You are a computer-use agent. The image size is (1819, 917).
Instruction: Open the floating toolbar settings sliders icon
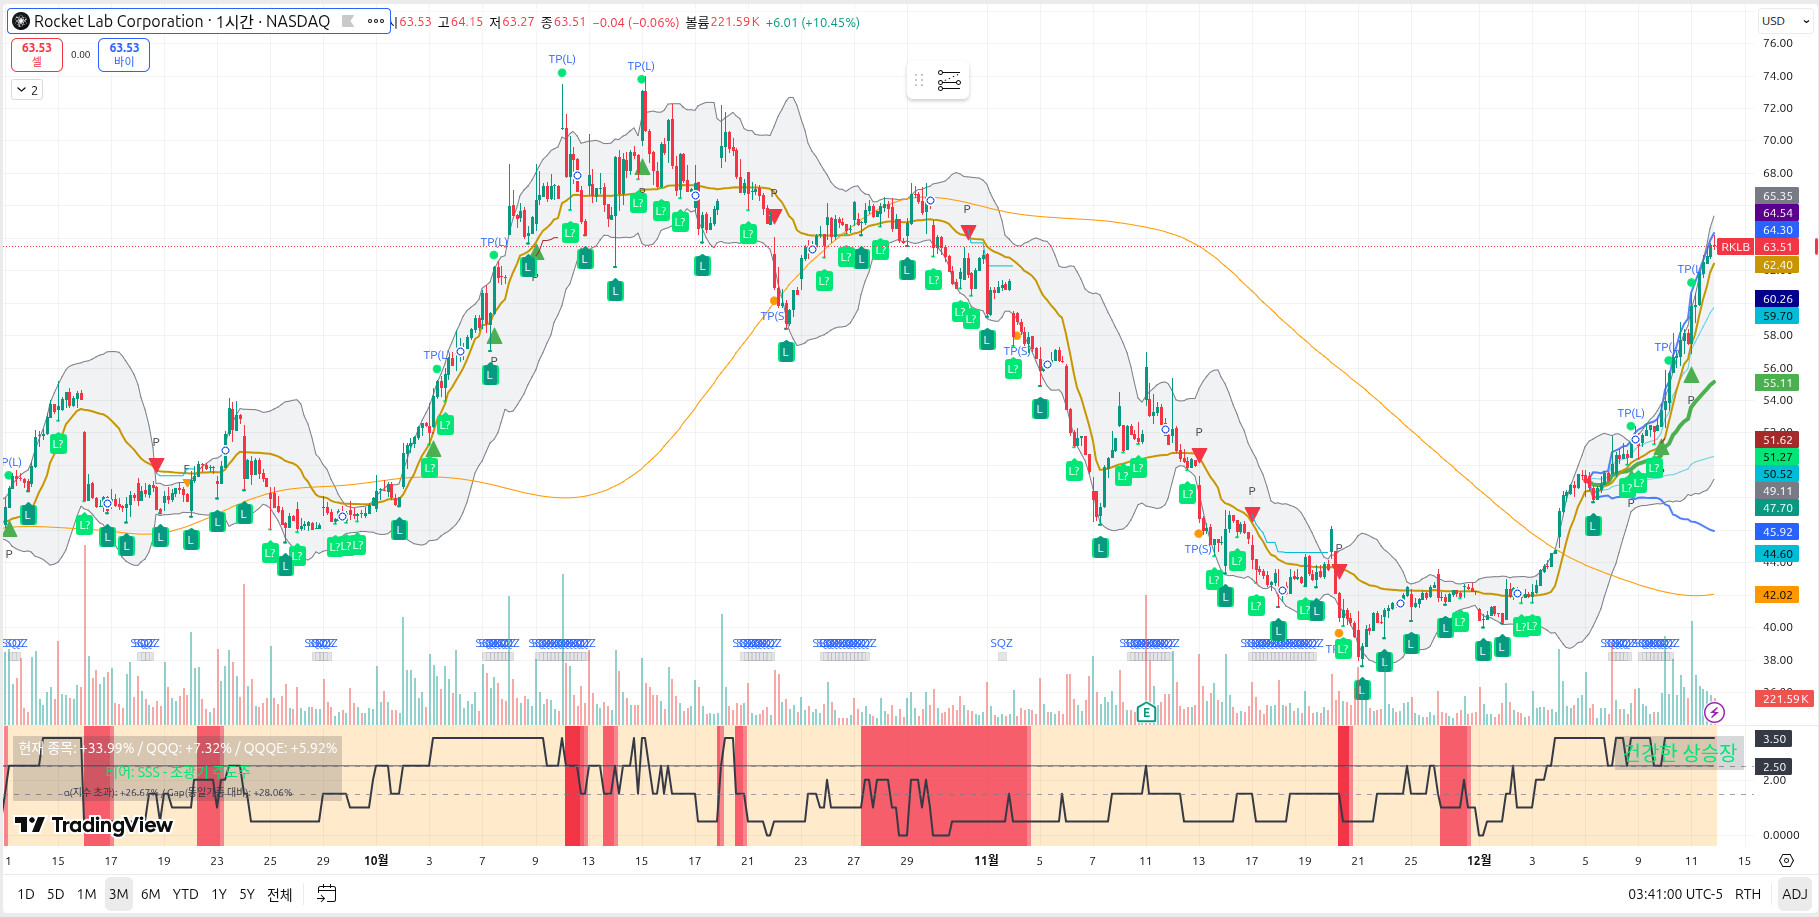pyautogui.click(x=949, y=80)
